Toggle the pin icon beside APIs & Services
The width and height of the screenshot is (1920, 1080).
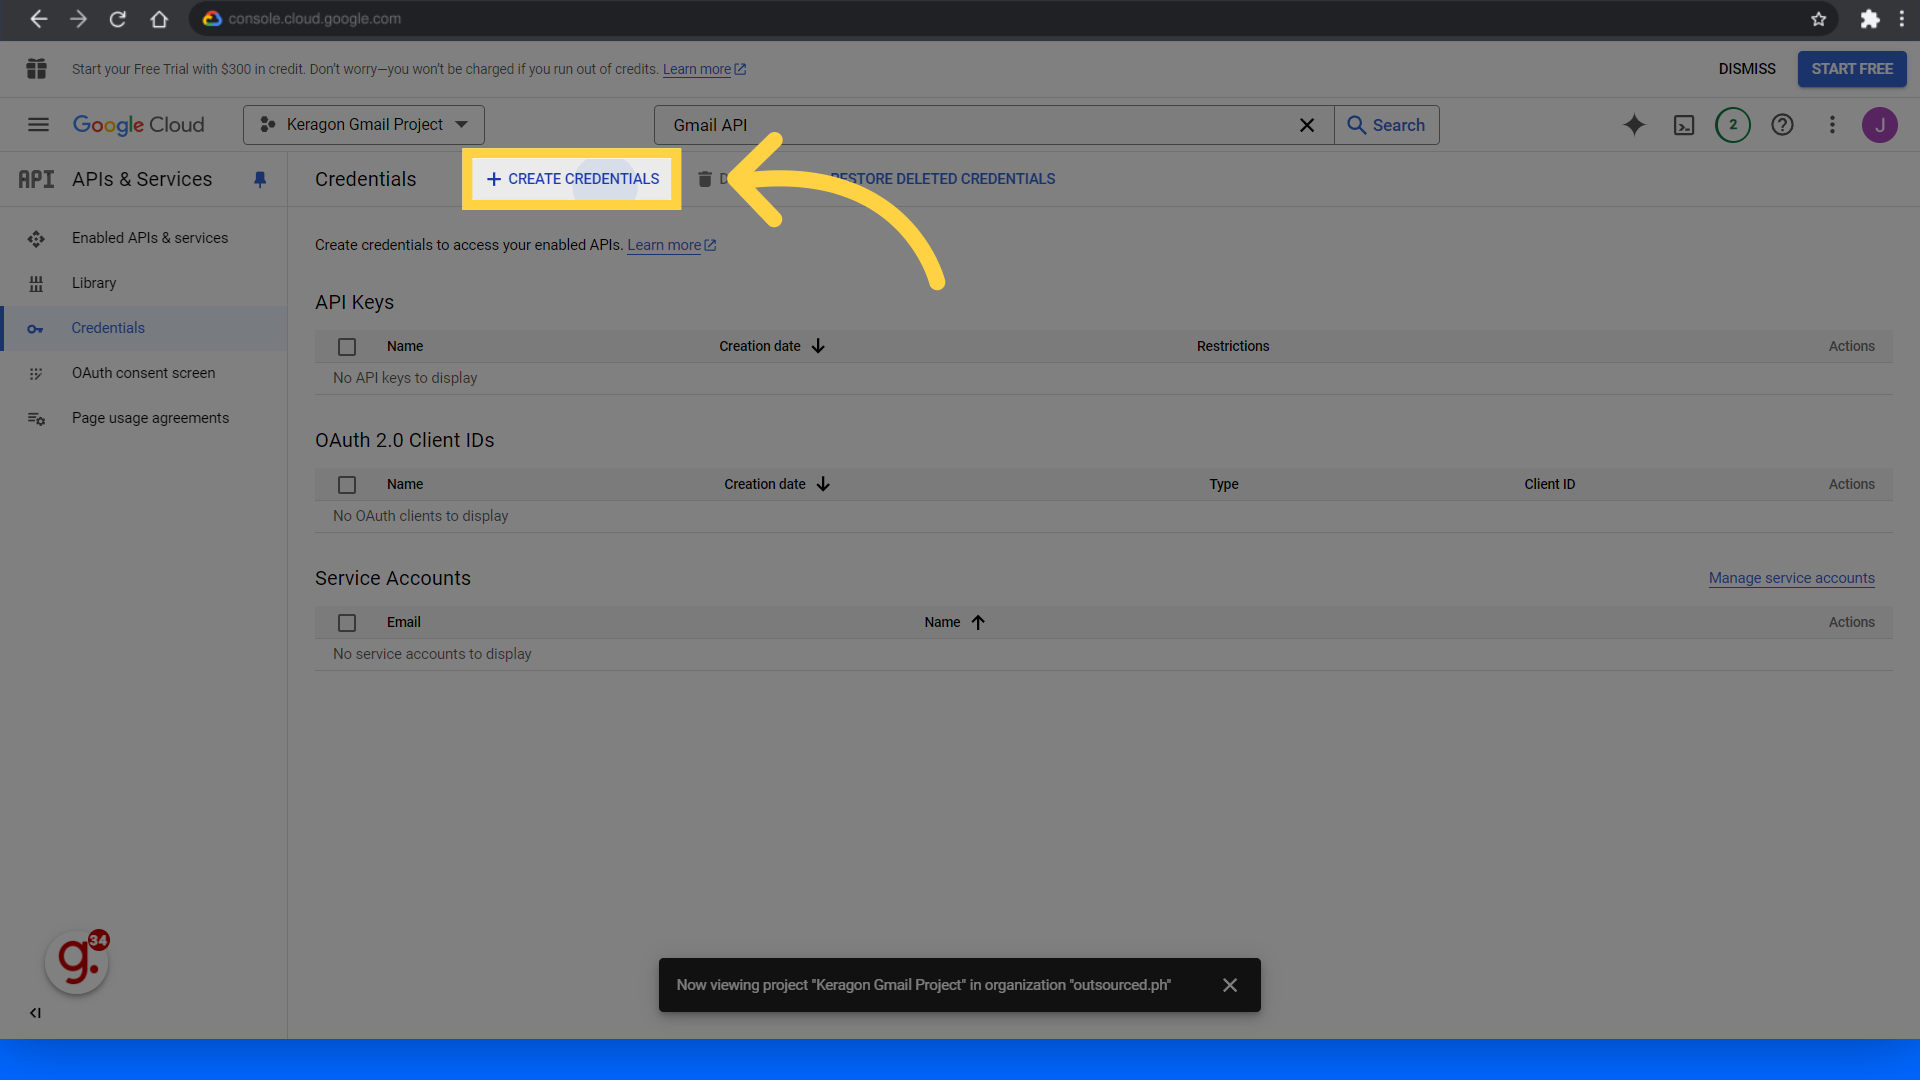pos(260,179)
